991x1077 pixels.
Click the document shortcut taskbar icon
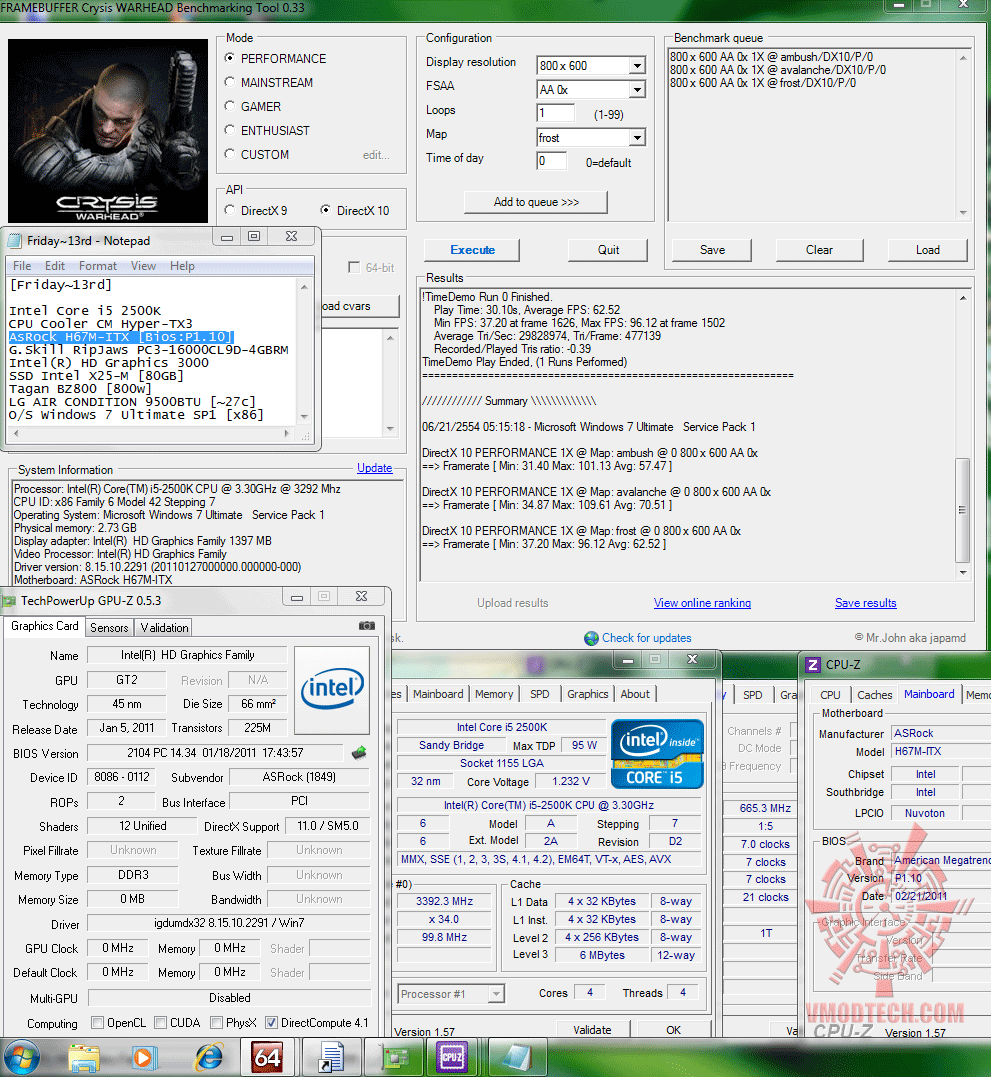coord(331,1058)
